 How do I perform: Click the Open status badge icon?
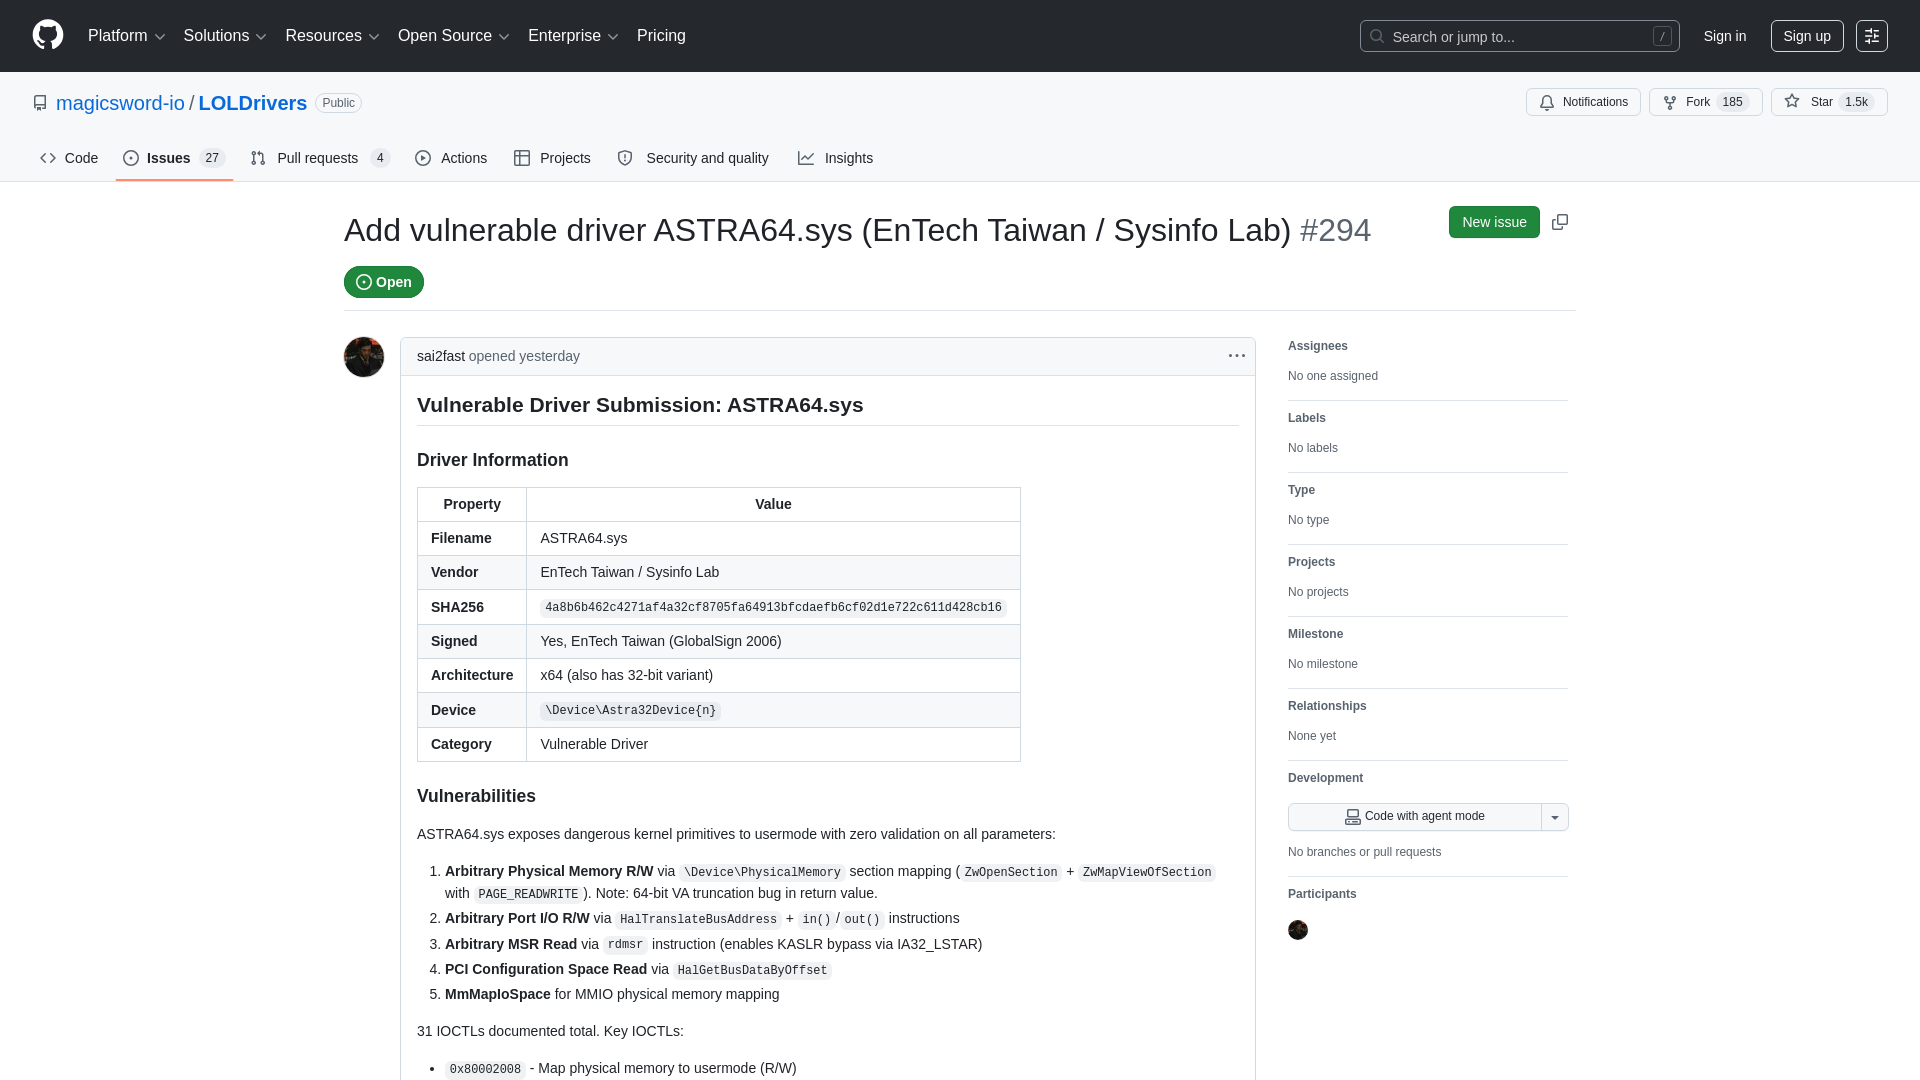point(363,282)
